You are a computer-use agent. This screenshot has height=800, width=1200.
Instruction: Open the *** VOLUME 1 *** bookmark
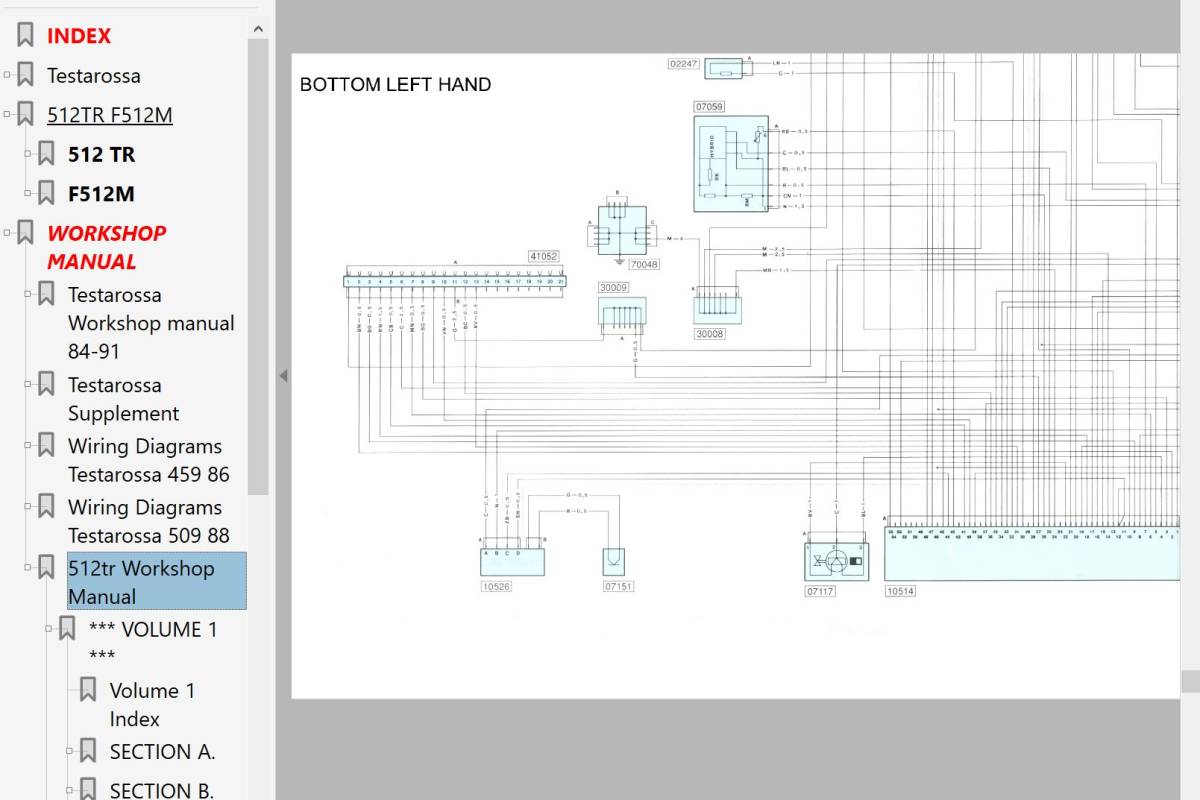point(153,642)
